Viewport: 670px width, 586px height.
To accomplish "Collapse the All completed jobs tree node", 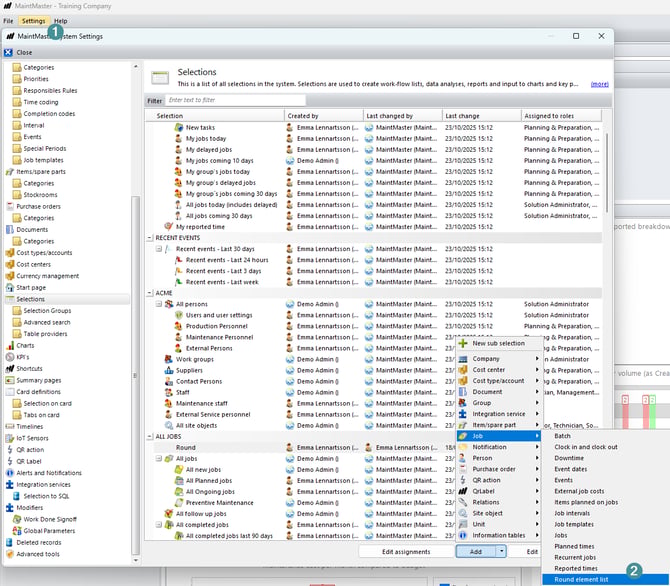I will click(159, 524).
